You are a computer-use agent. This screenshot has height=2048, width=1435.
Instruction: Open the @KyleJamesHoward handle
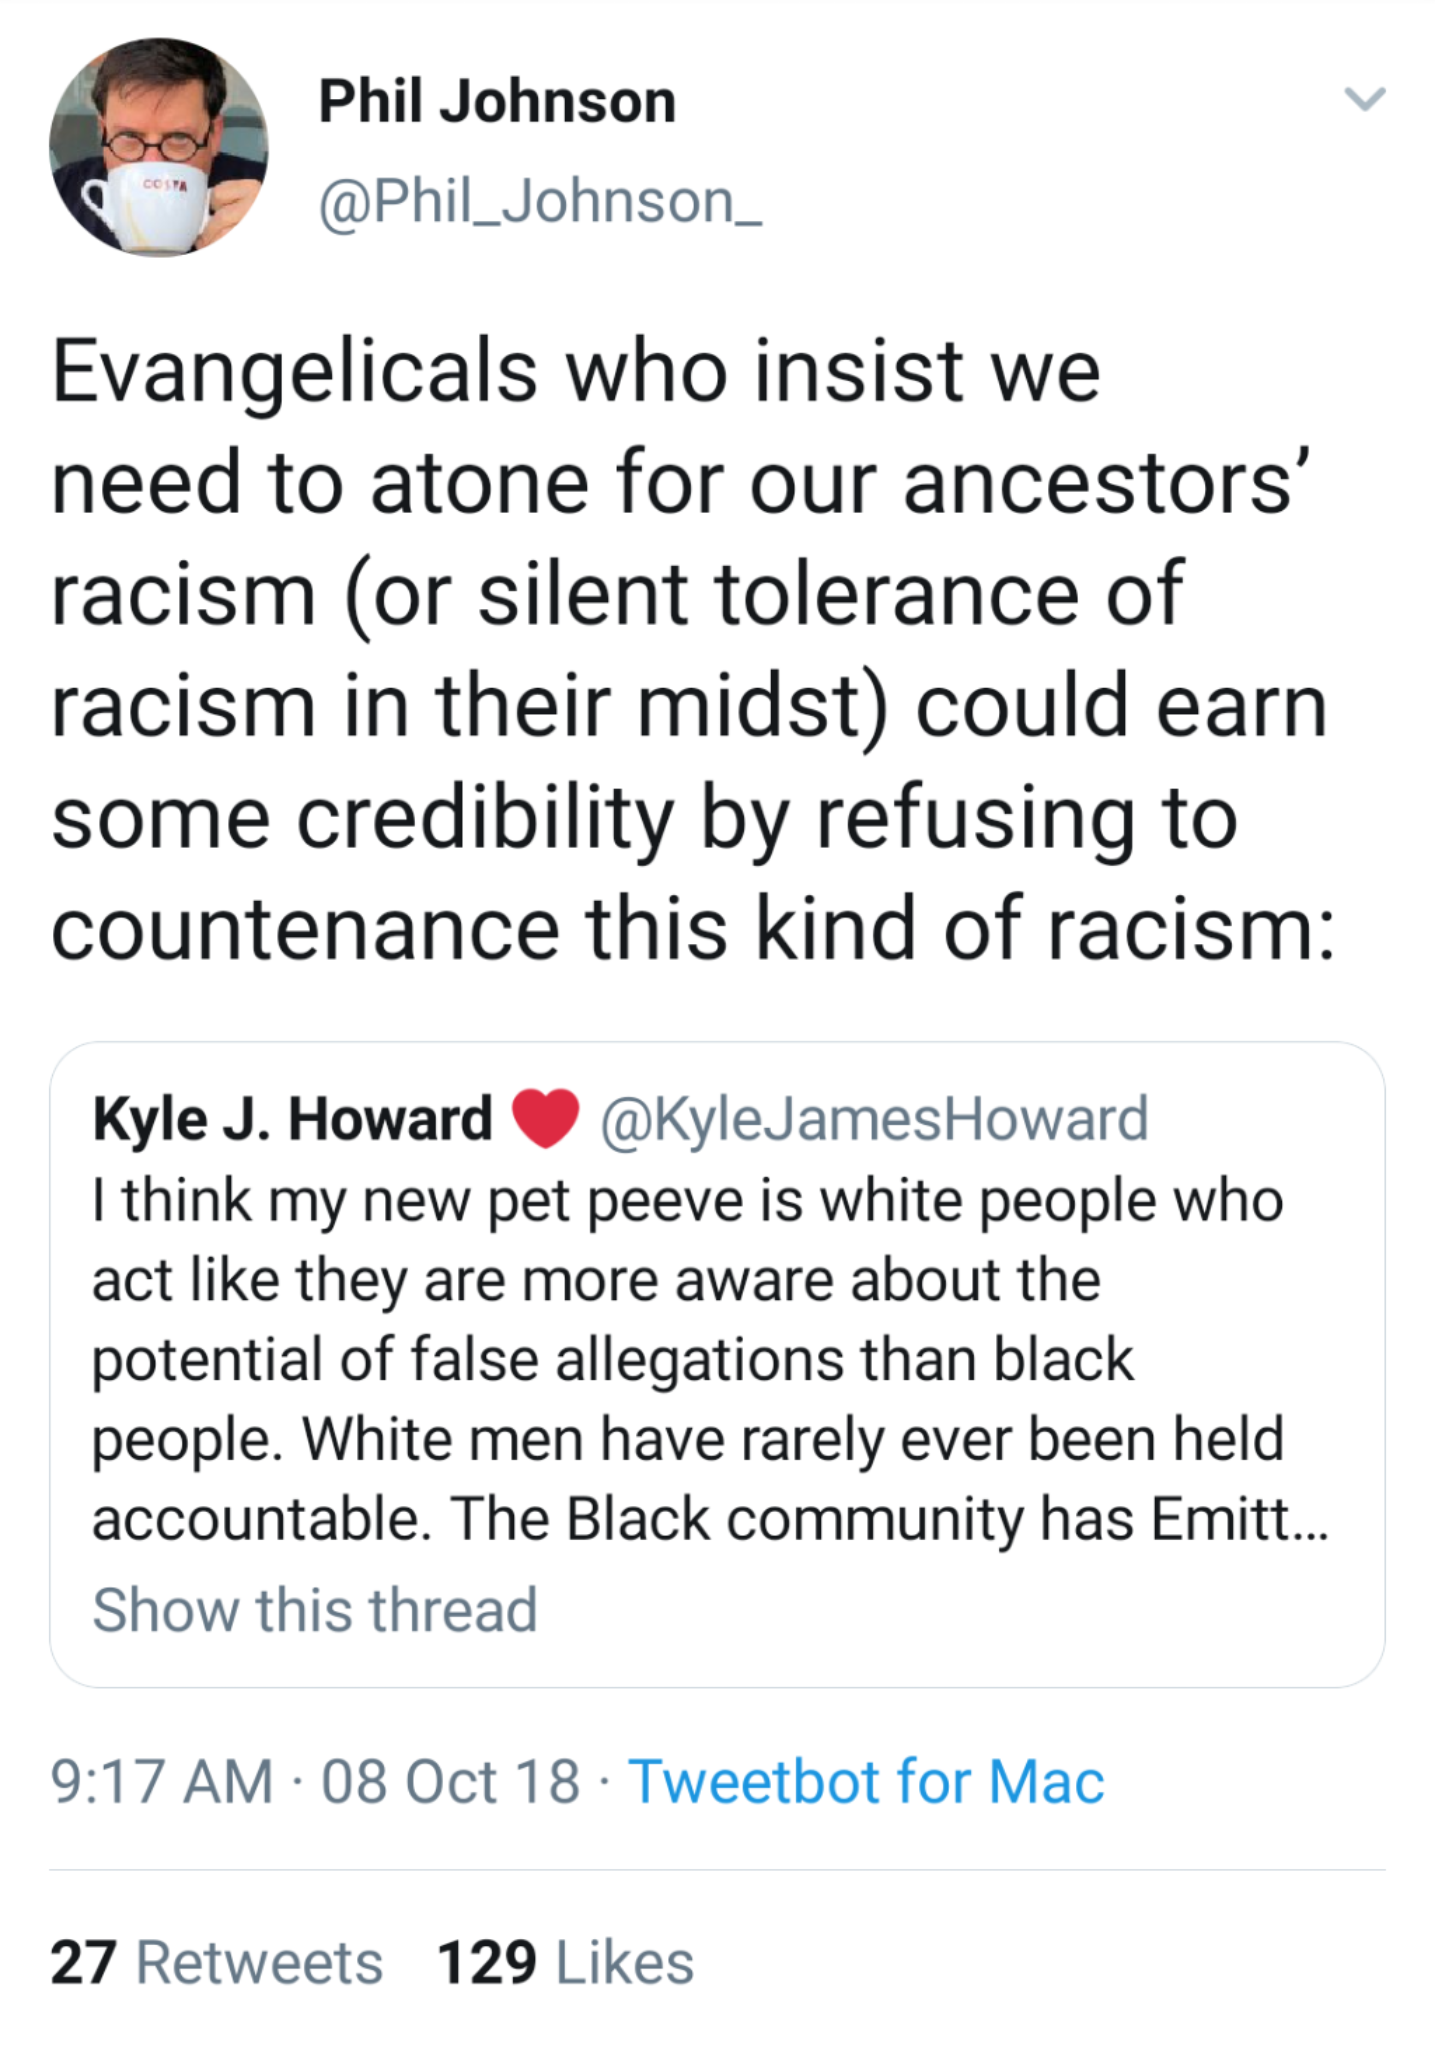[x=874, y=1118]
